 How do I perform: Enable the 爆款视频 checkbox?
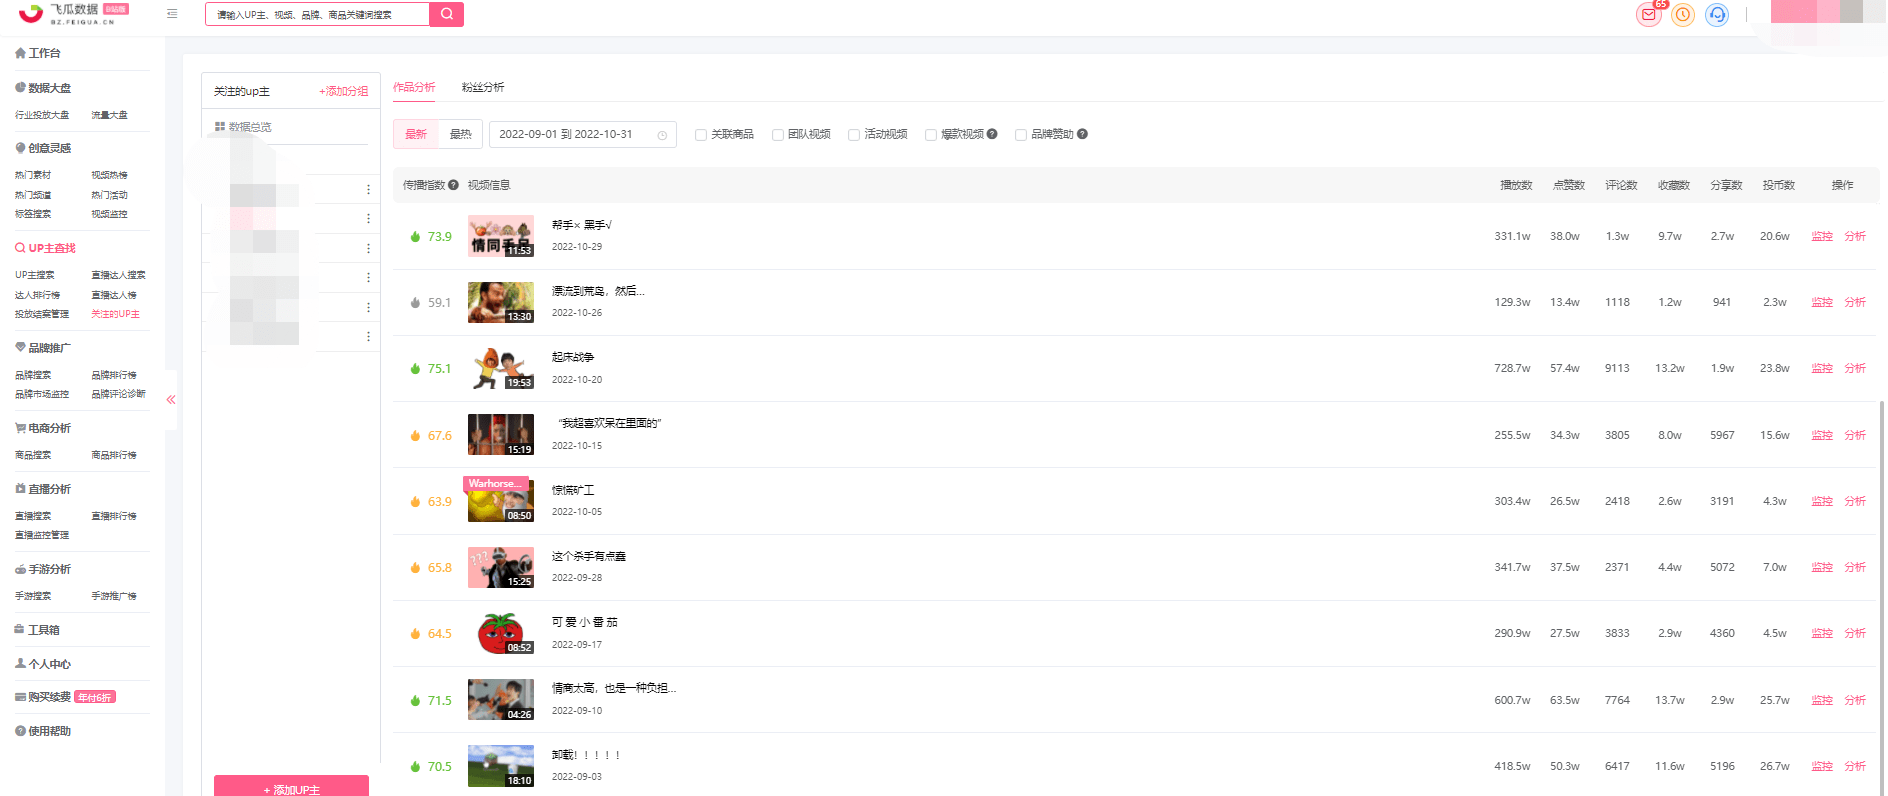click(930, 135)
